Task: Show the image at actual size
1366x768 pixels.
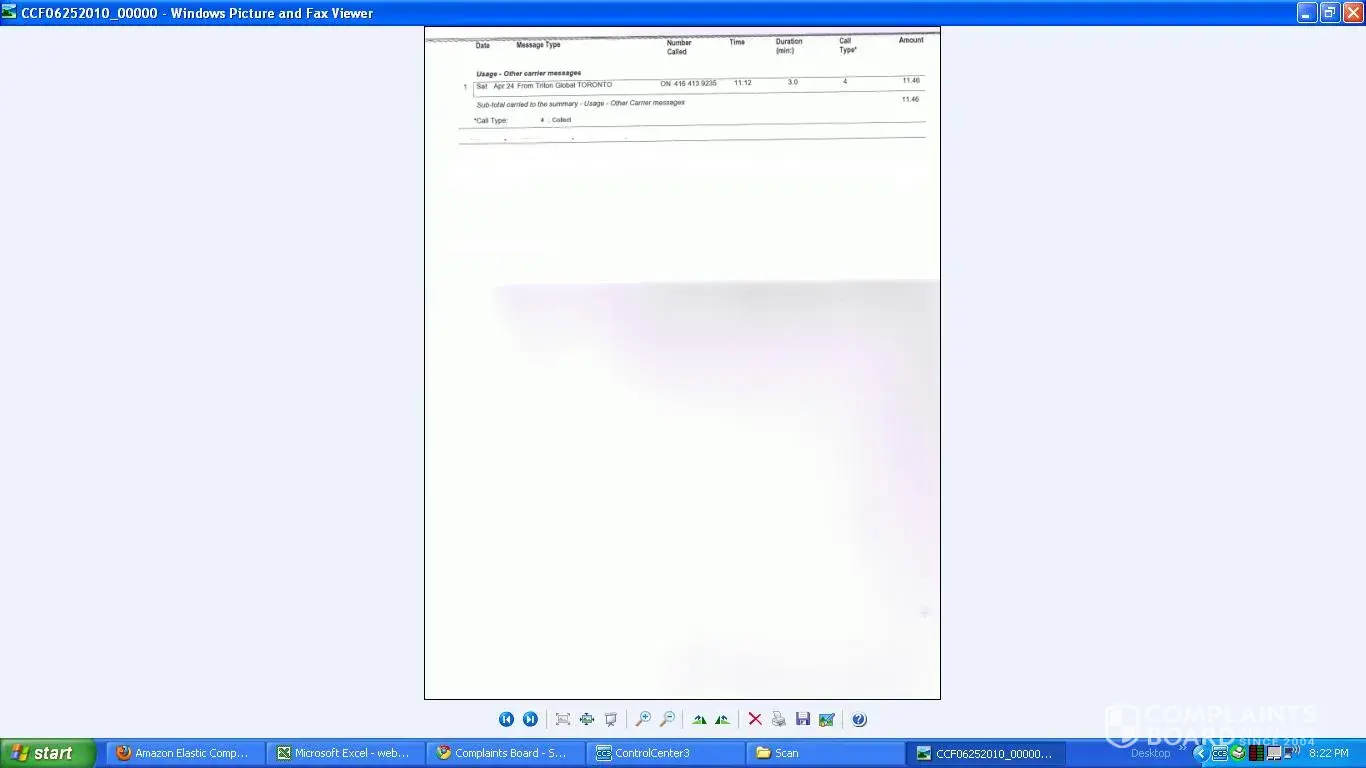Action: (587, 719)
